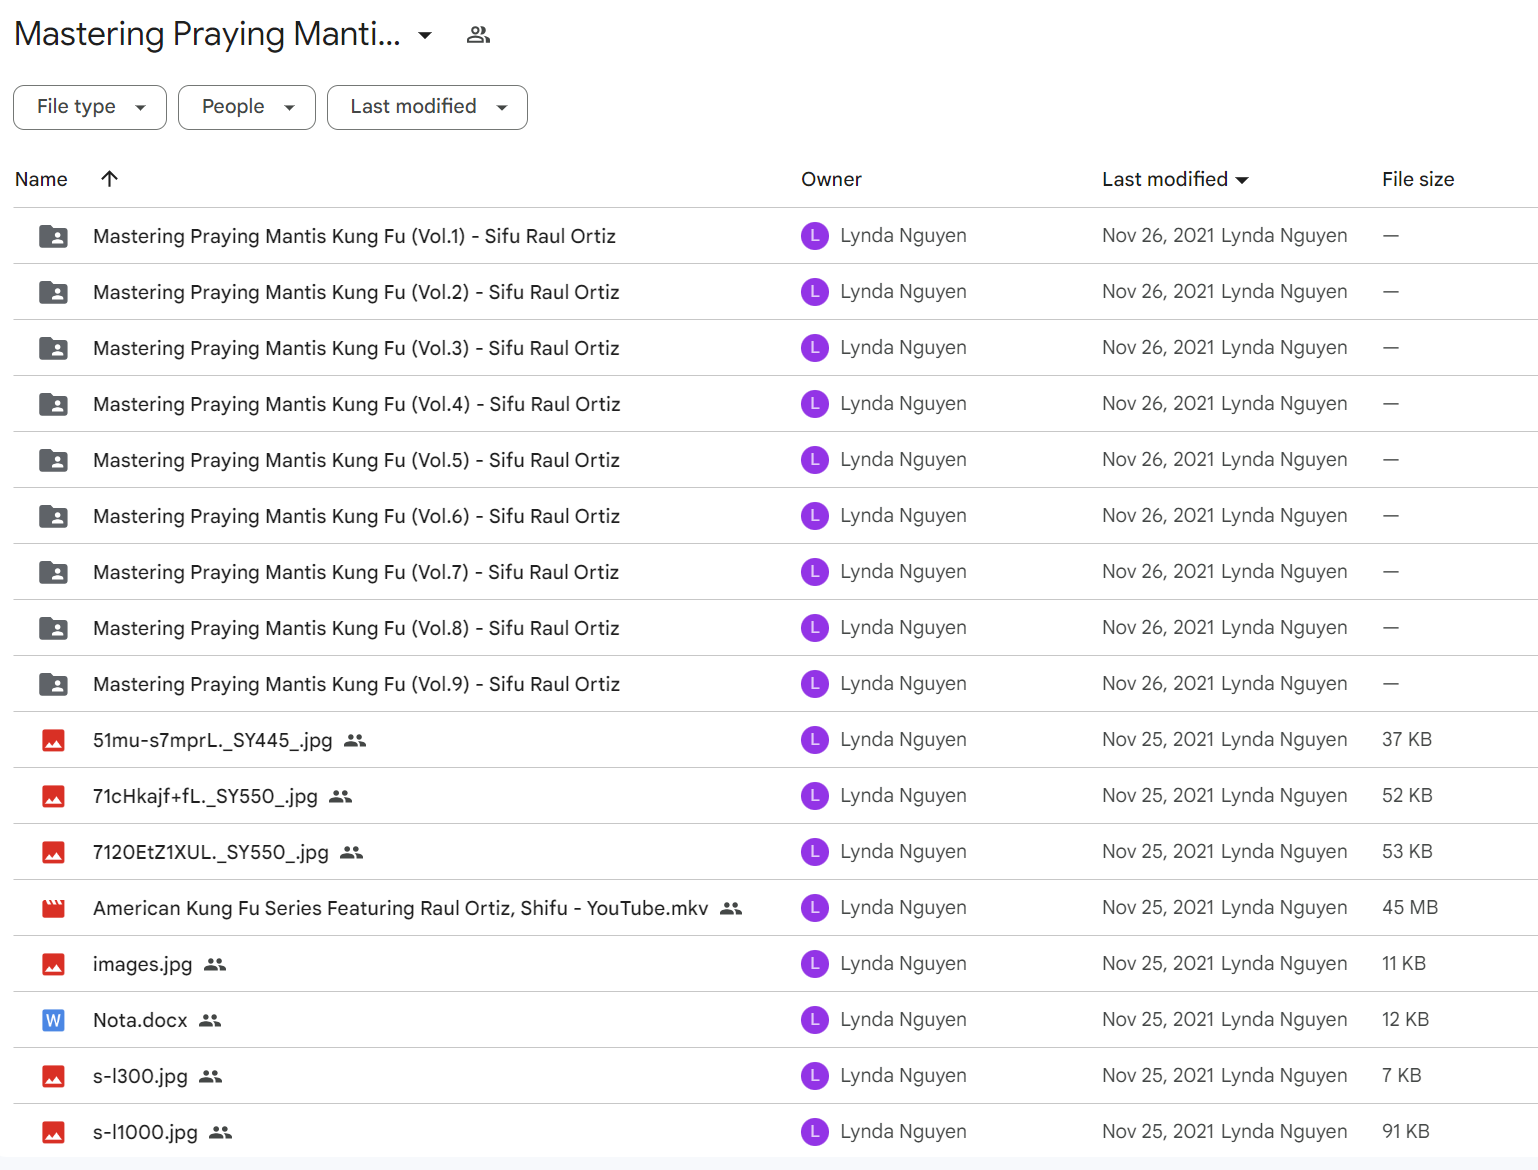Click the Owner column header
The height and width of the screenshot is (1170, 1538).
pos(831,179)
